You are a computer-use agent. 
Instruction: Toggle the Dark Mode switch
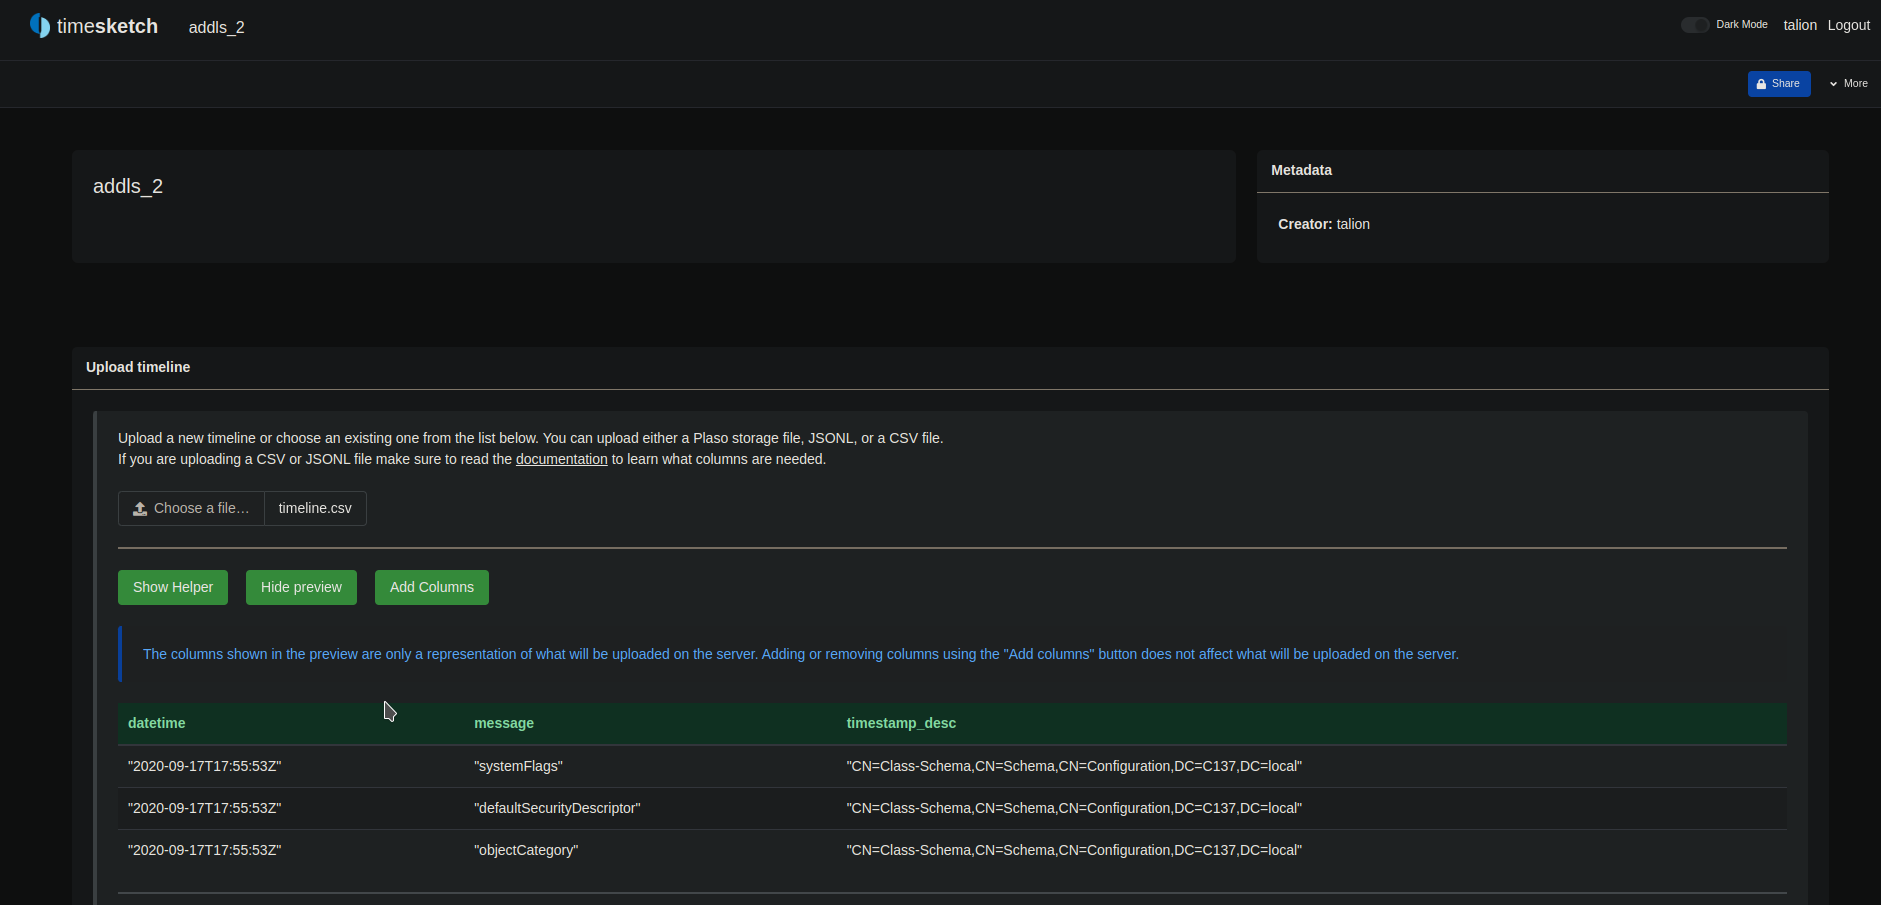[x=1694, y=25]
